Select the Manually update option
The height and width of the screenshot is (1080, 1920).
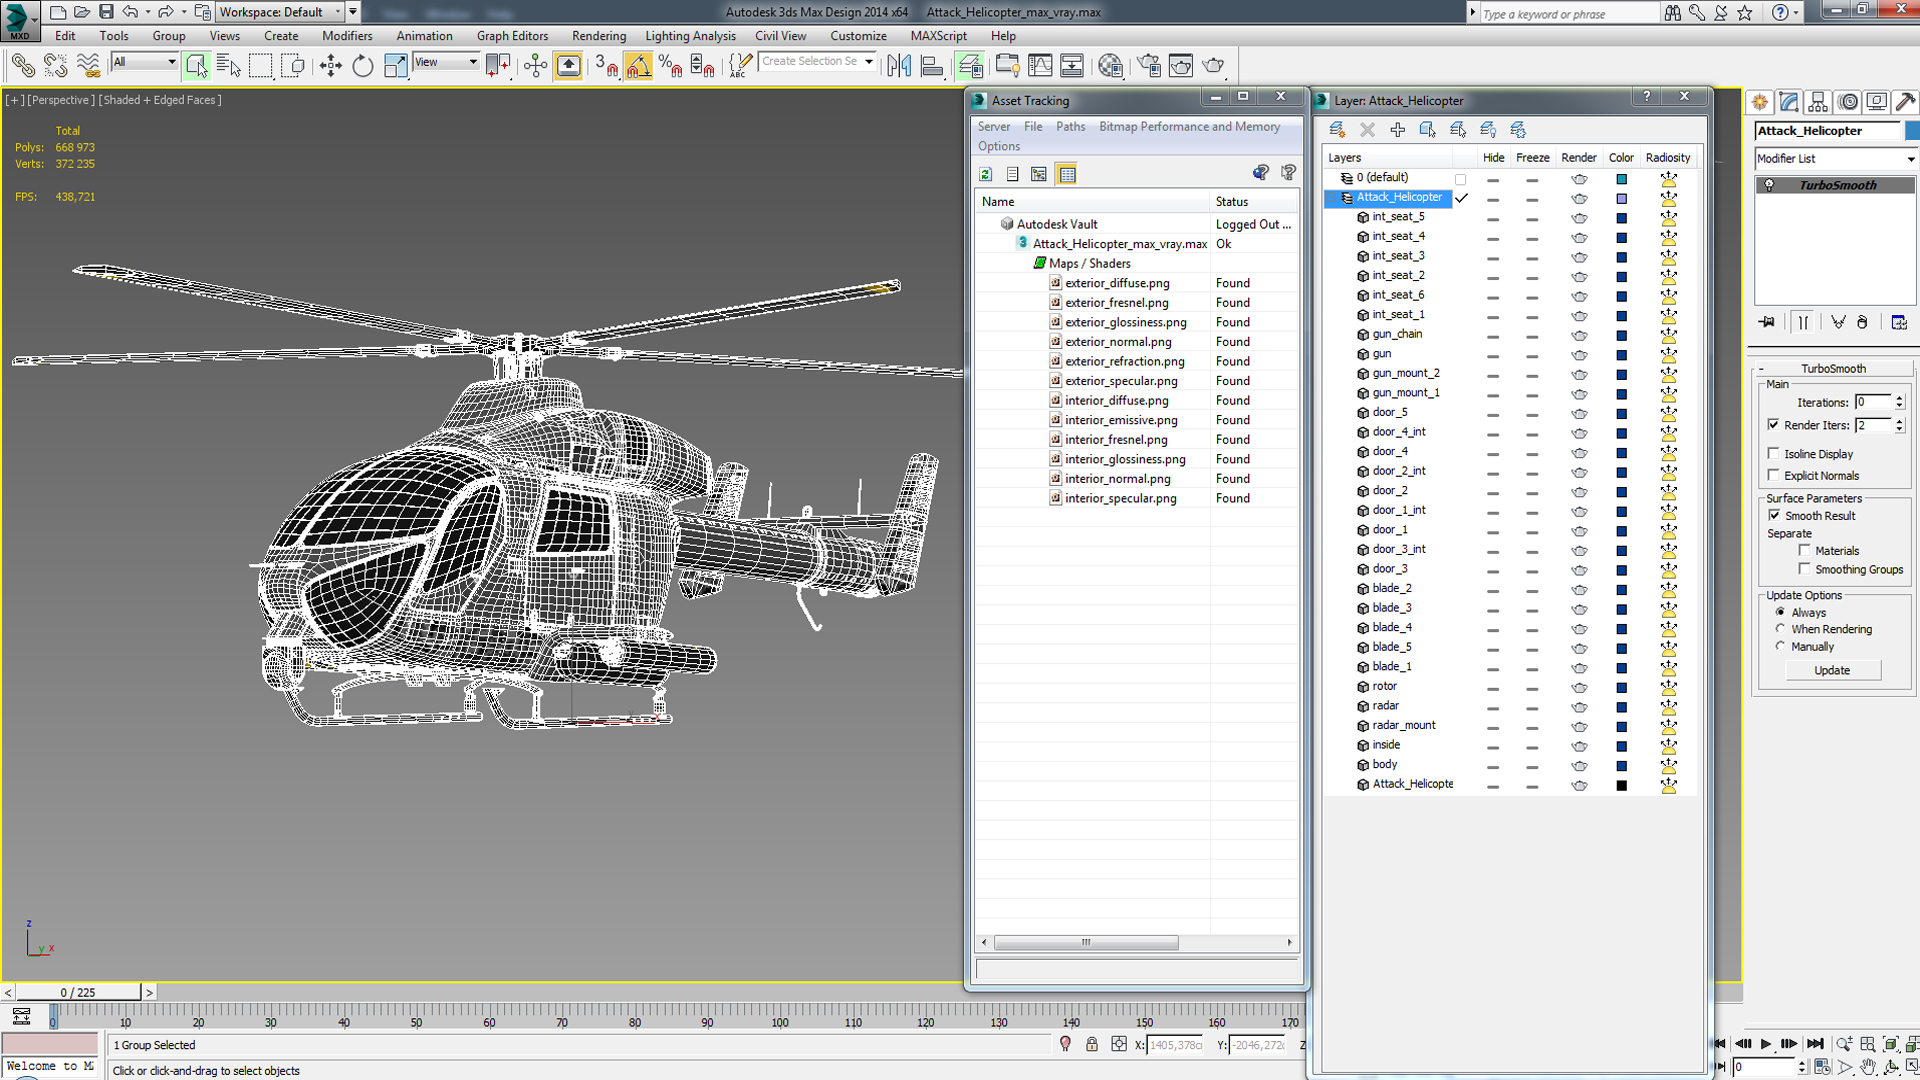tap(1780, 646)
